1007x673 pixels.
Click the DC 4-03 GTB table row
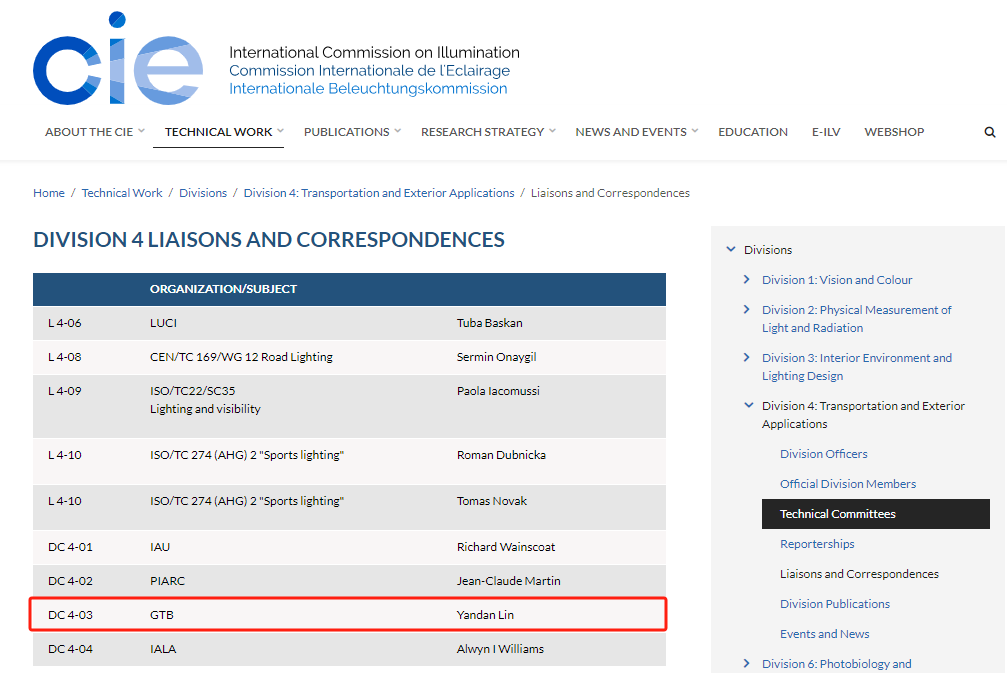coord(348,615)
